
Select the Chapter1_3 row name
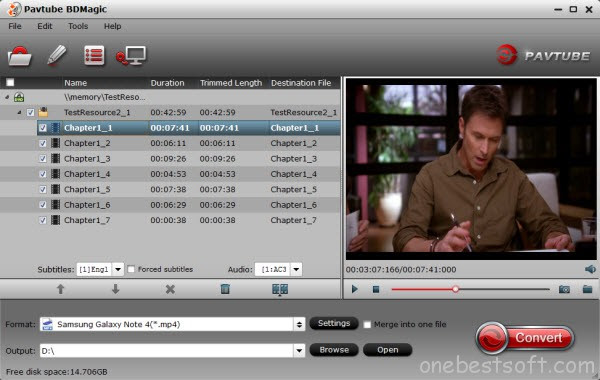pos(87,158)
